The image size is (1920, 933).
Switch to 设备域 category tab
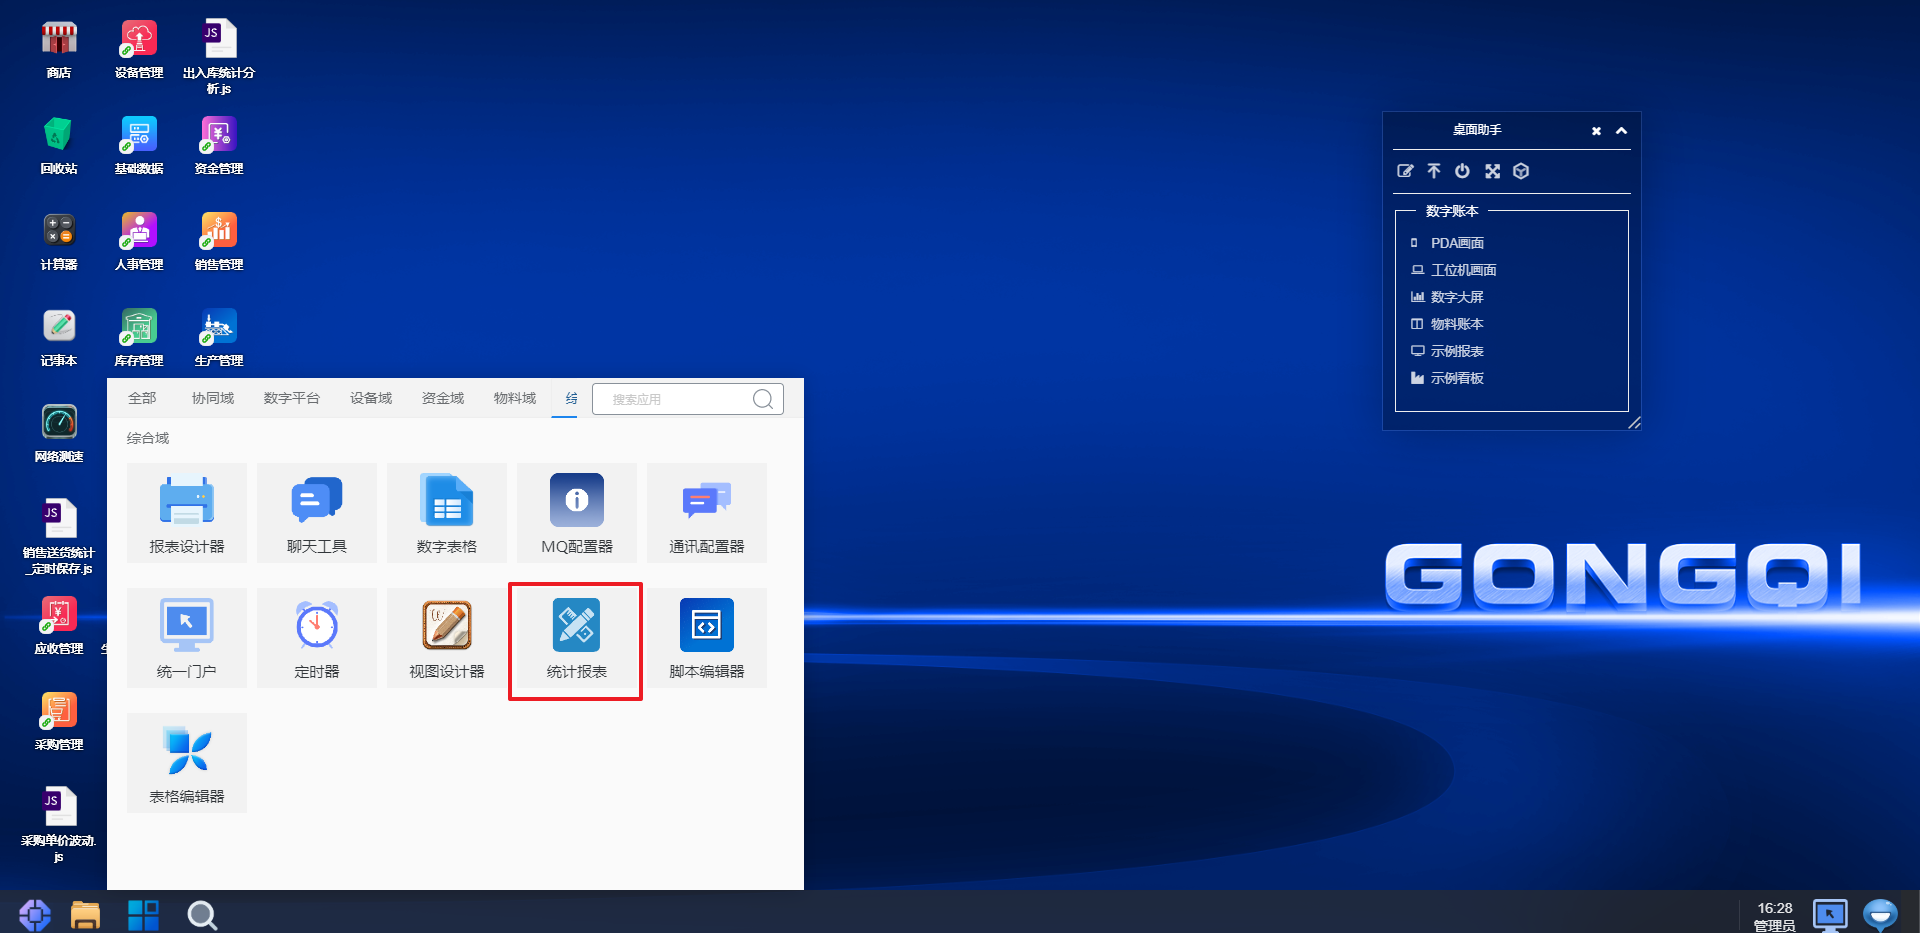click(371, 398)
